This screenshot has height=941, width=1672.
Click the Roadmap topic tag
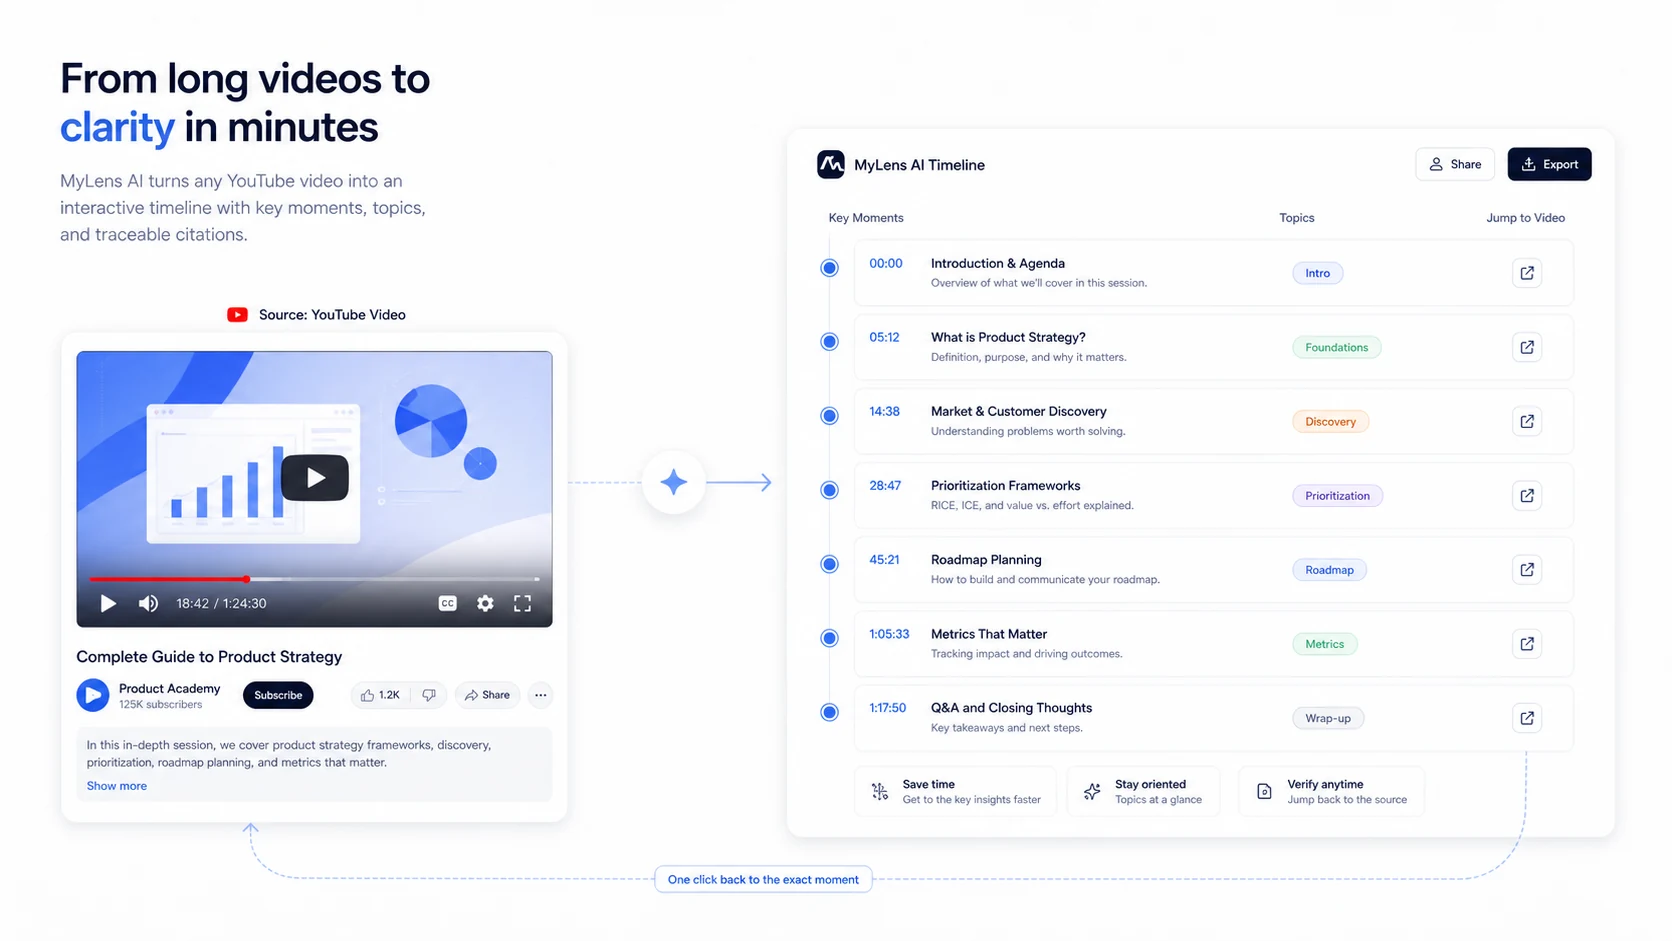[x=1329, y=569]
